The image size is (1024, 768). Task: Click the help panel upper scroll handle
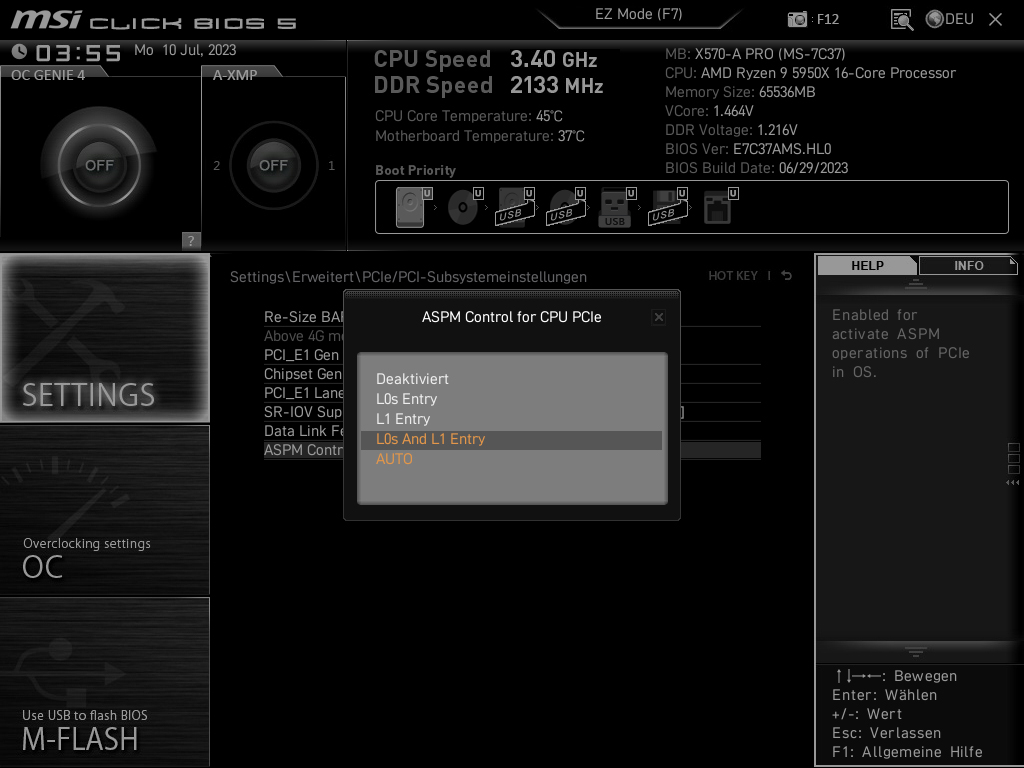coord(916,284)
